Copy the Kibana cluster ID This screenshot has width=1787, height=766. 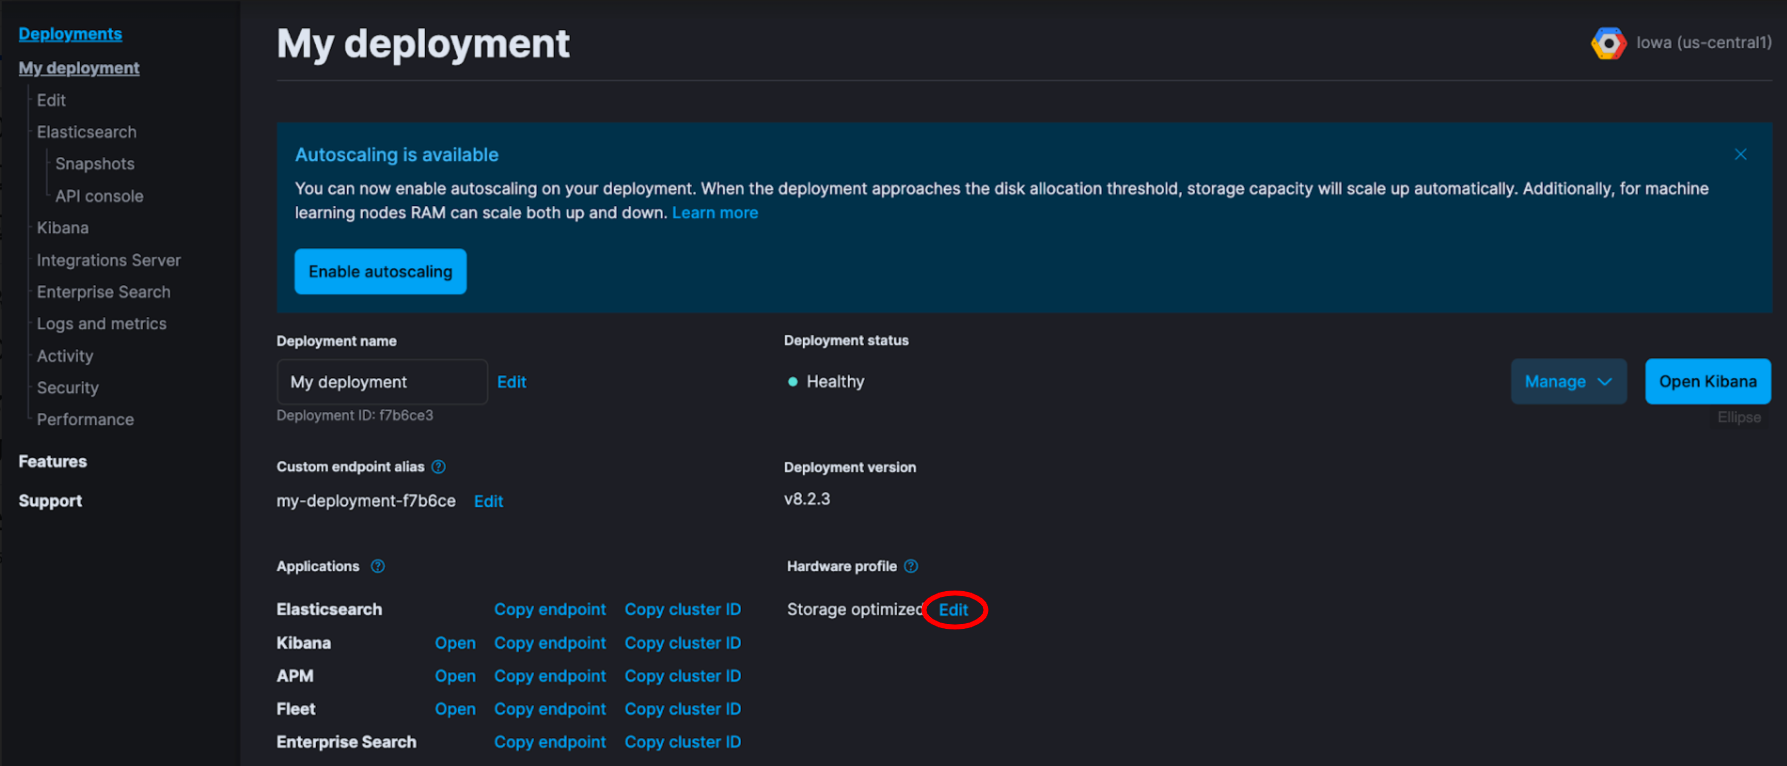click(683, 643)
